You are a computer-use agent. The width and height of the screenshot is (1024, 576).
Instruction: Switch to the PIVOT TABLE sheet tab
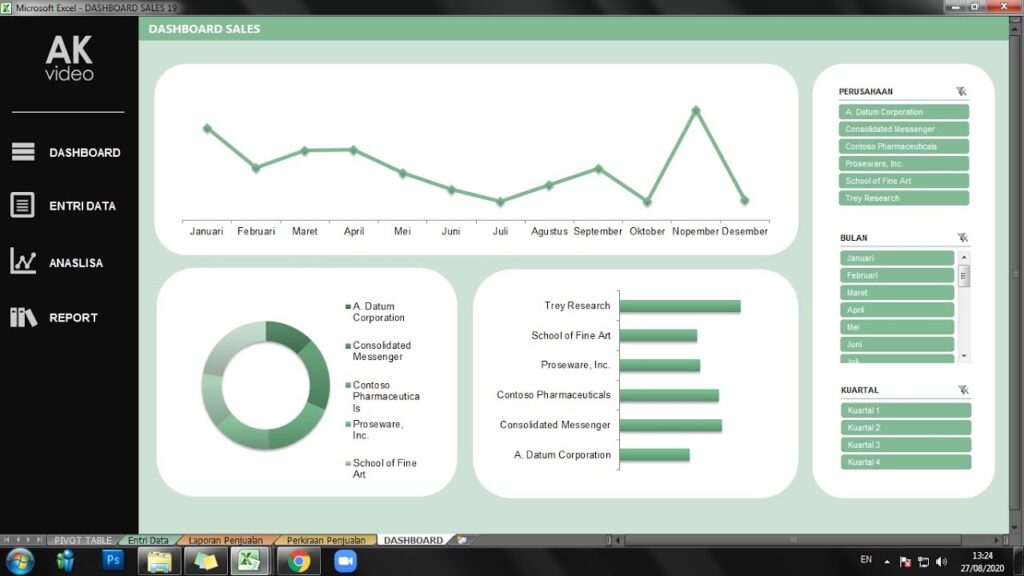(82, 540)
